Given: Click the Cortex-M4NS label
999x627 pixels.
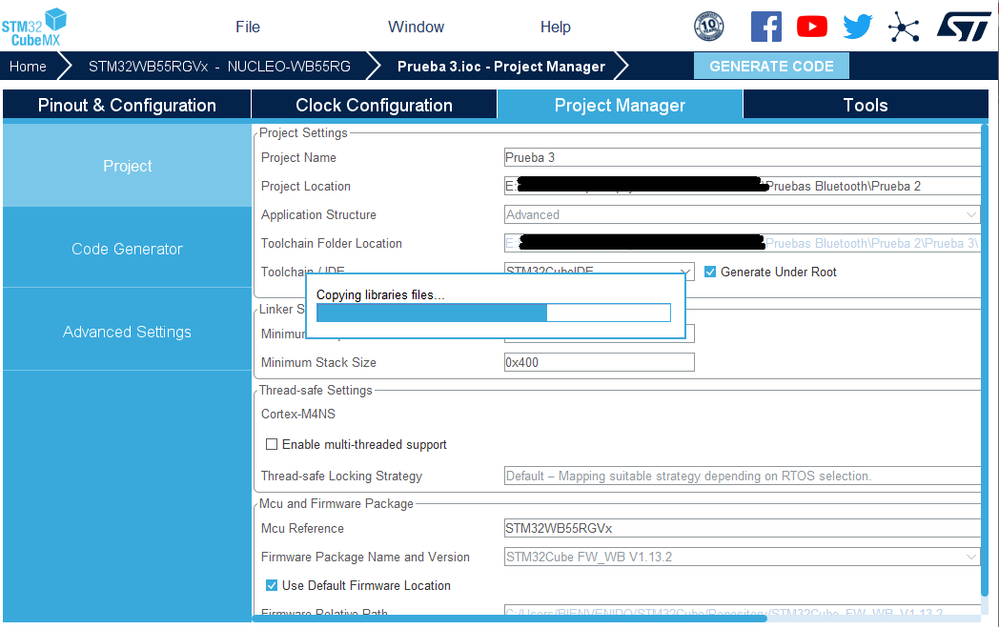Looking at the screenshot, I should [x=298, y=414].
